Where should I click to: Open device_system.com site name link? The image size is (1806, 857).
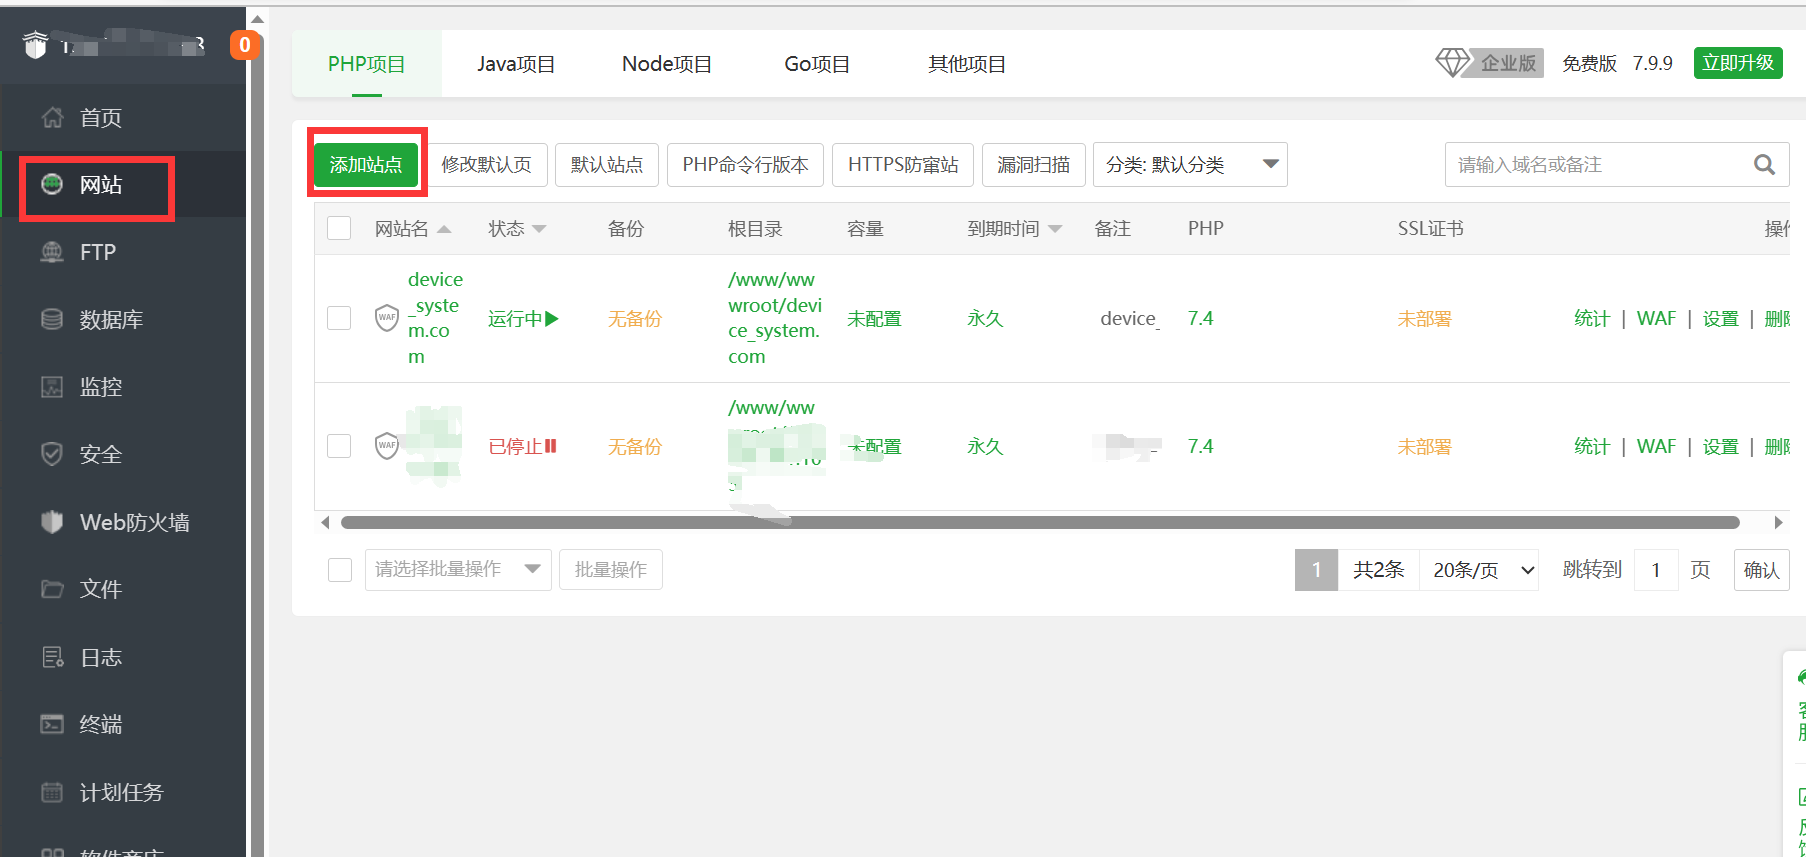click(435, 318)
